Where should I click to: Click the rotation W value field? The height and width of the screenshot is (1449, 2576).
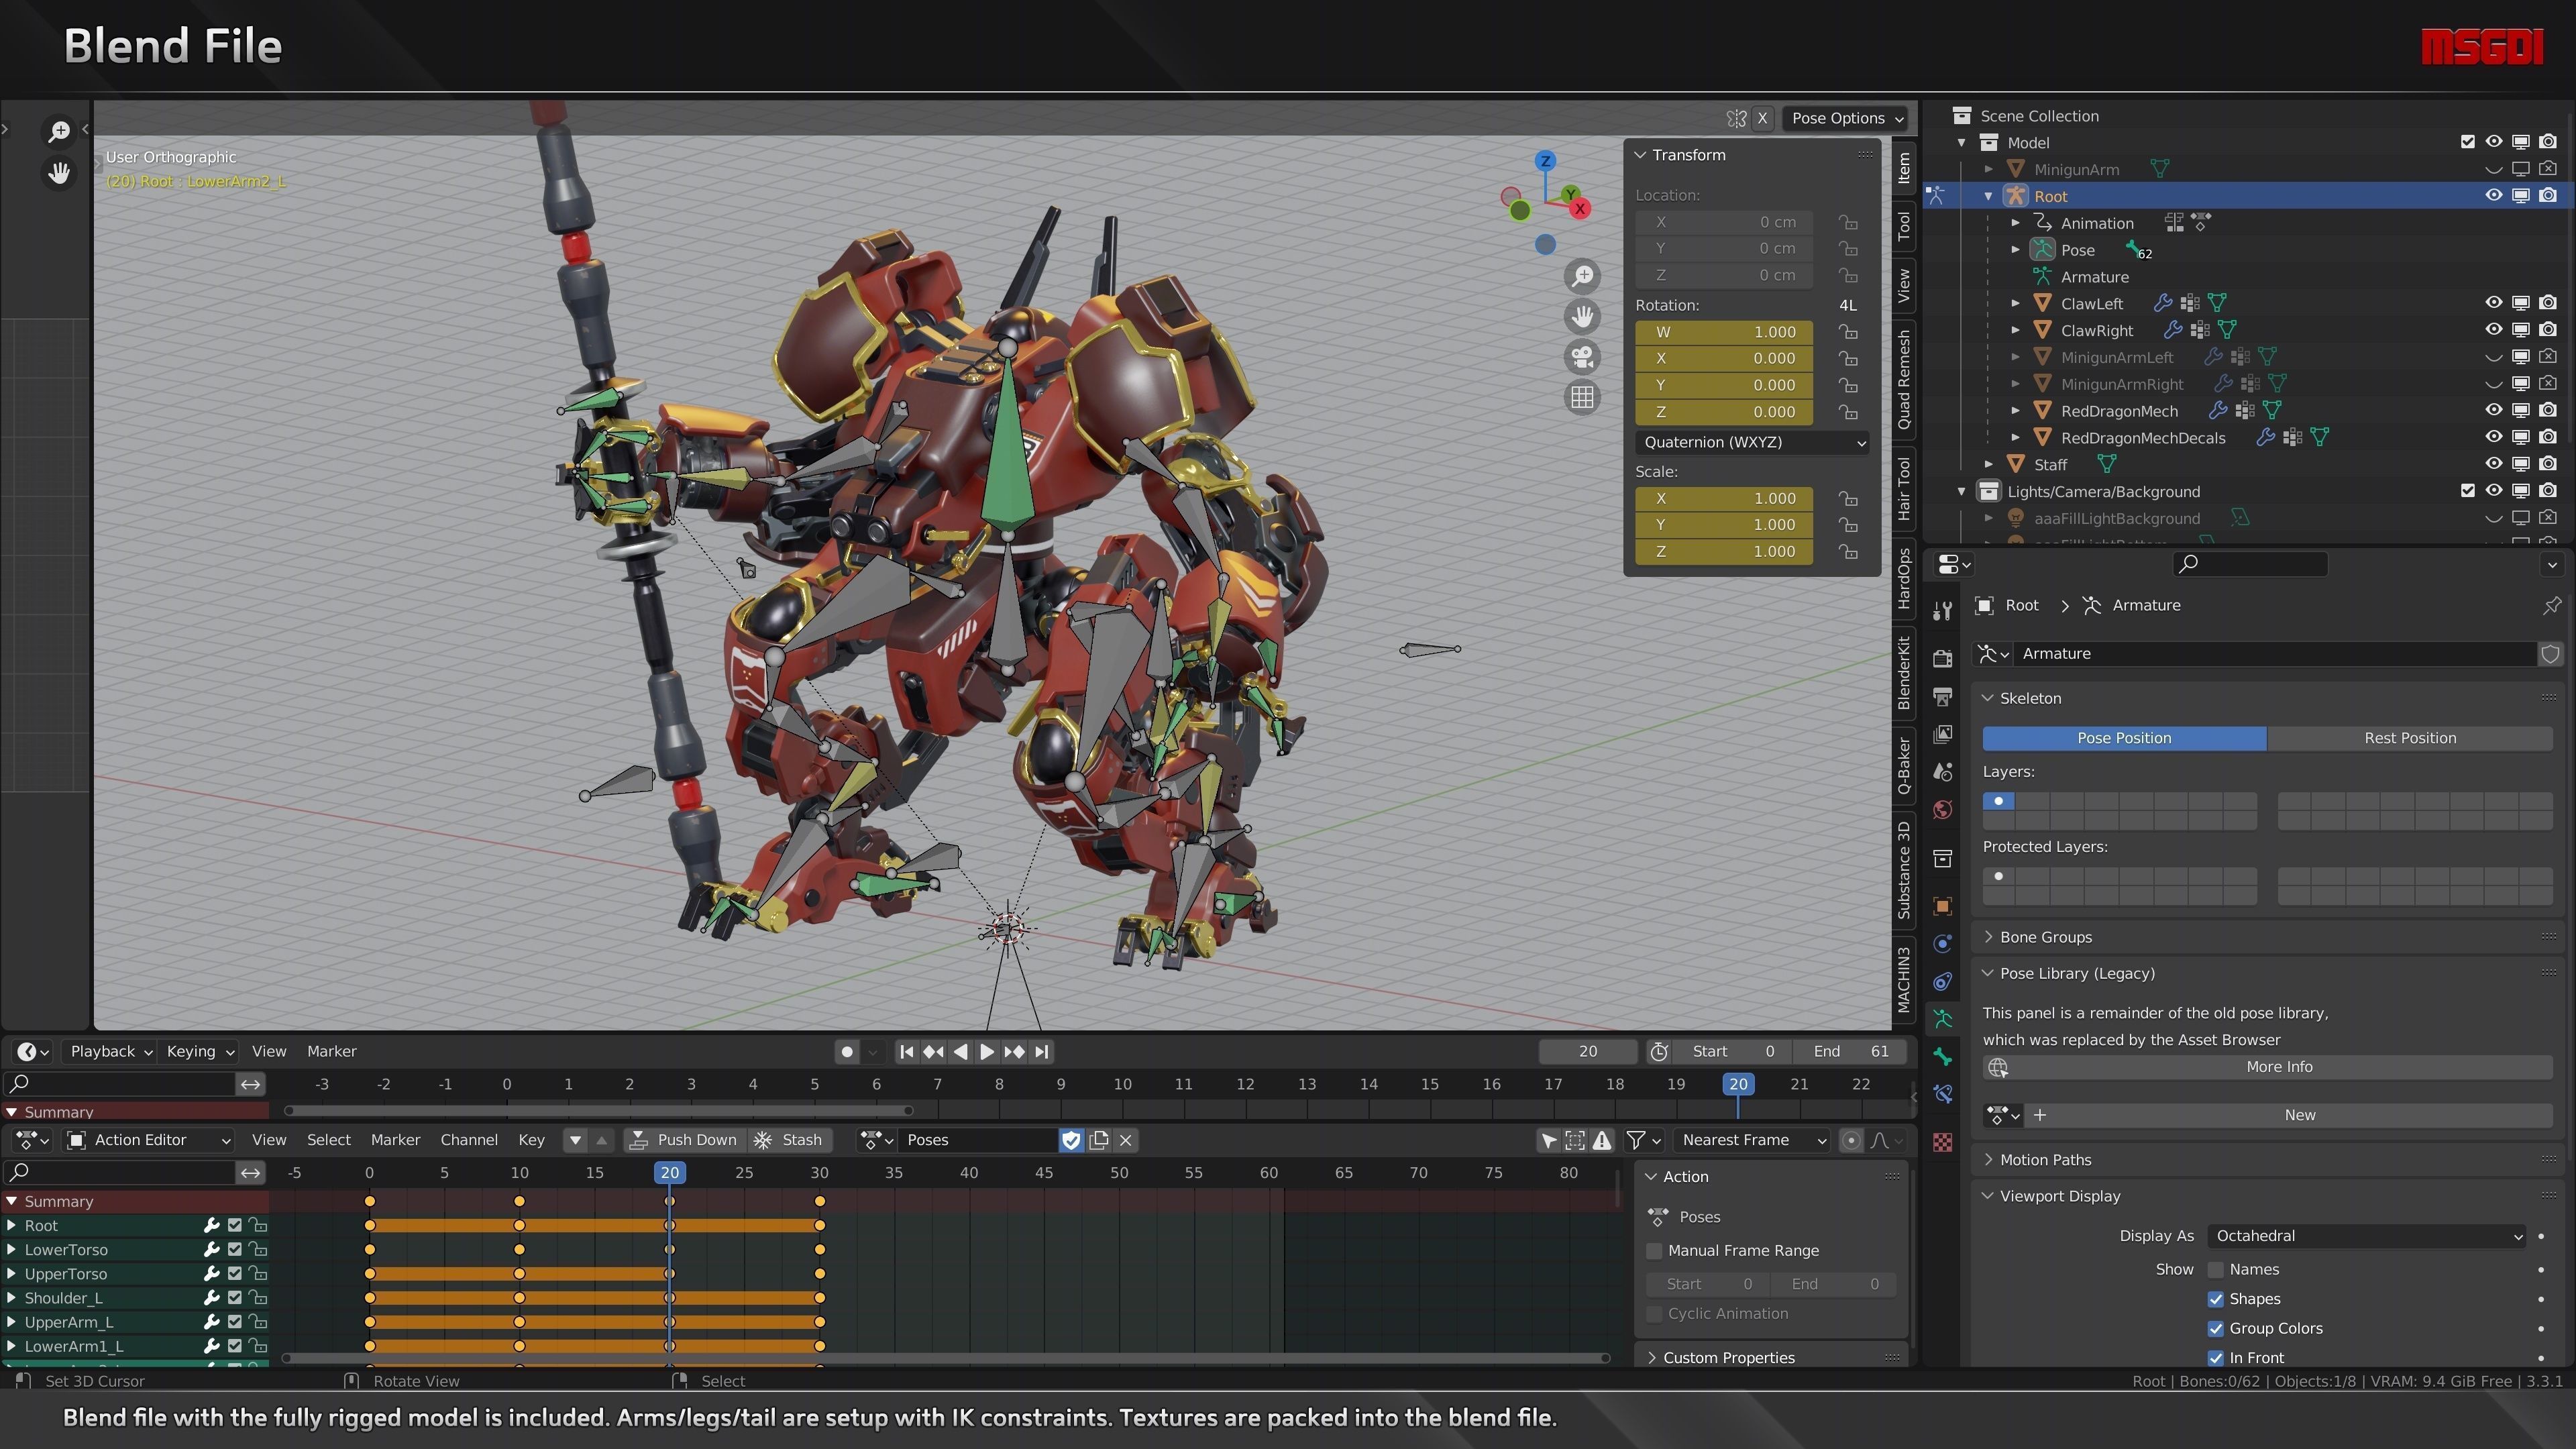coord(1724,332)
